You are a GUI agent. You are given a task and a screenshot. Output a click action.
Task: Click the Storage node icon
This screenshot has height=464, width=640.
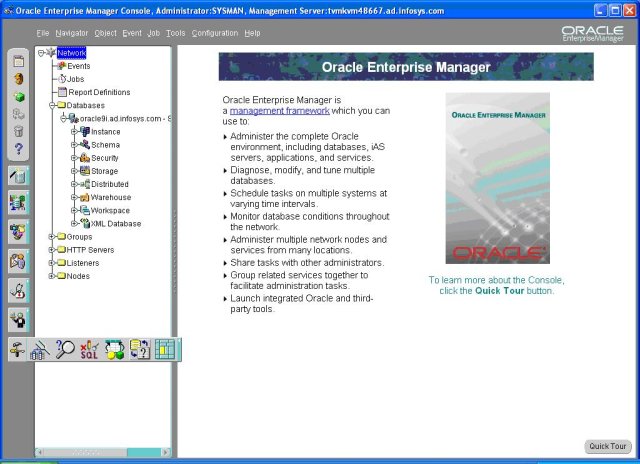pyautogui.click(x=85, y=171)
